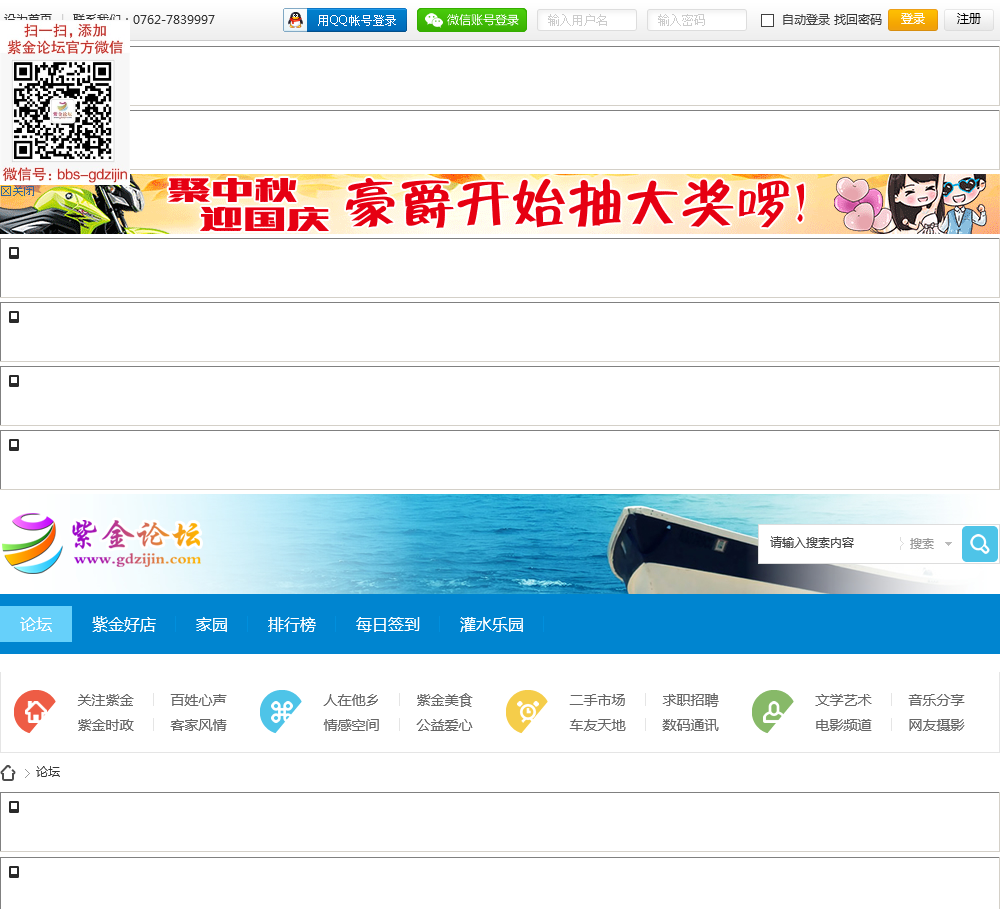Click the 注册 button

click(969, 20)
